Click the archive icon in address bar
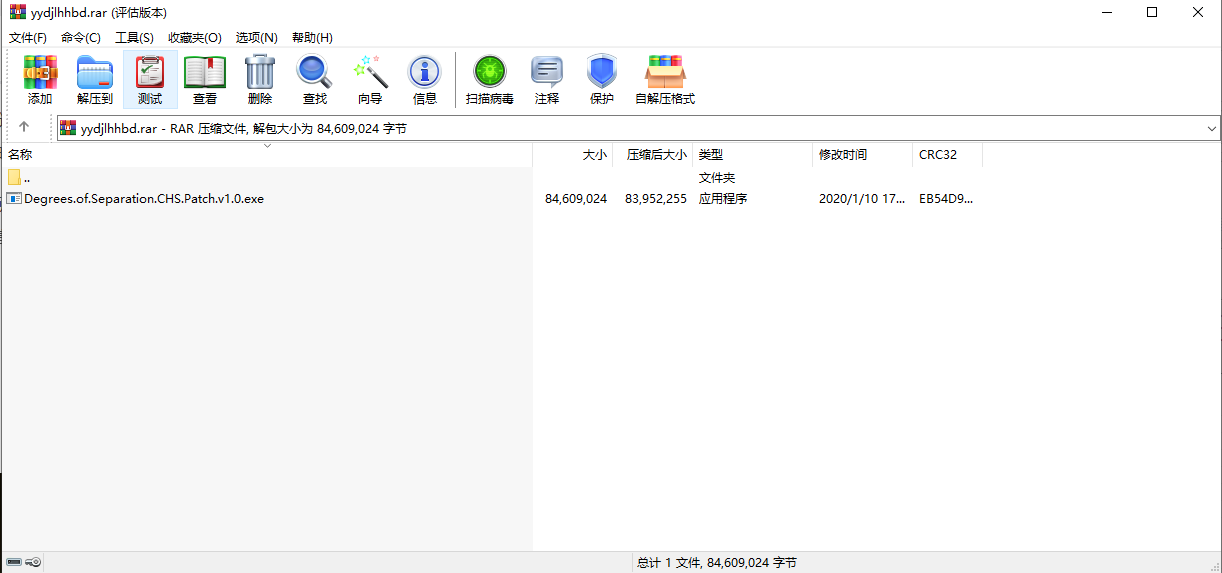This screenshot has height=573, width=1222. [68, 128]
